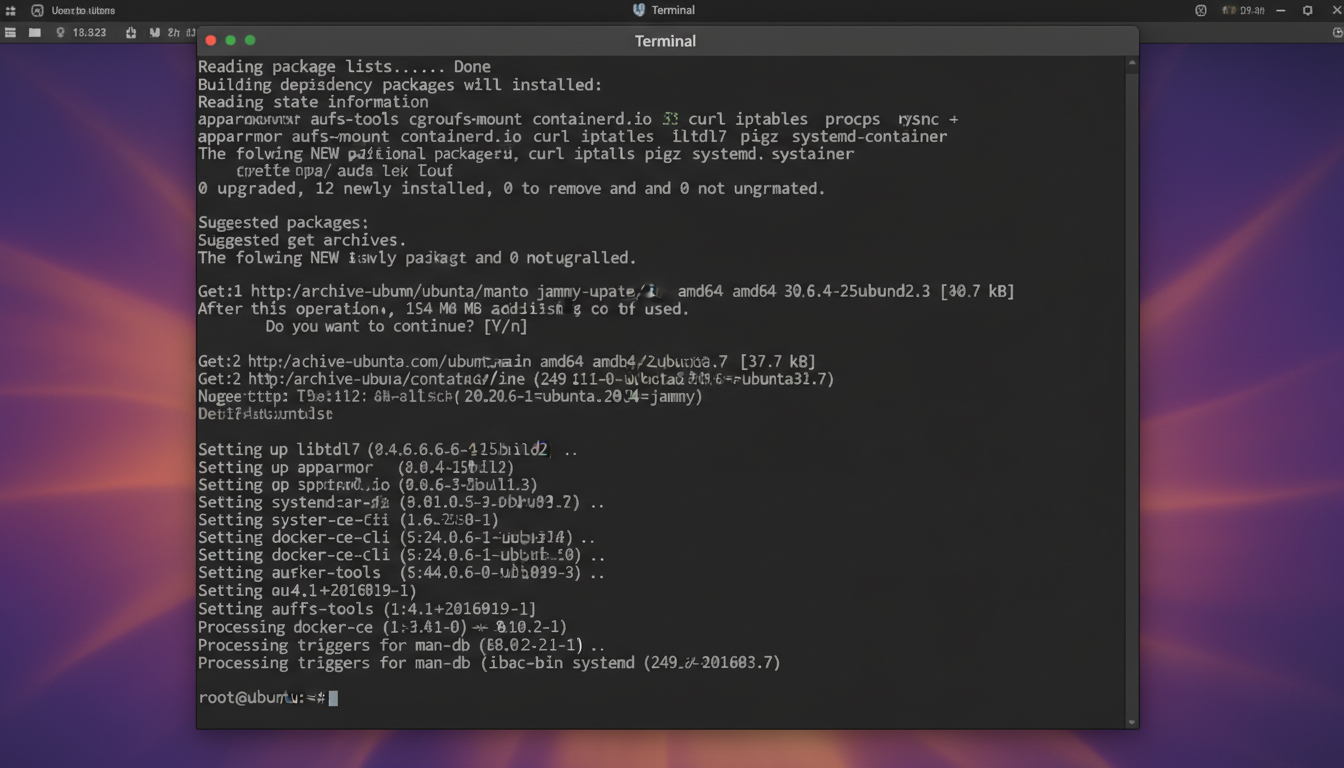Click the "Setting up apparmor" line
The image size is (1344, 768).
point(356,467)
